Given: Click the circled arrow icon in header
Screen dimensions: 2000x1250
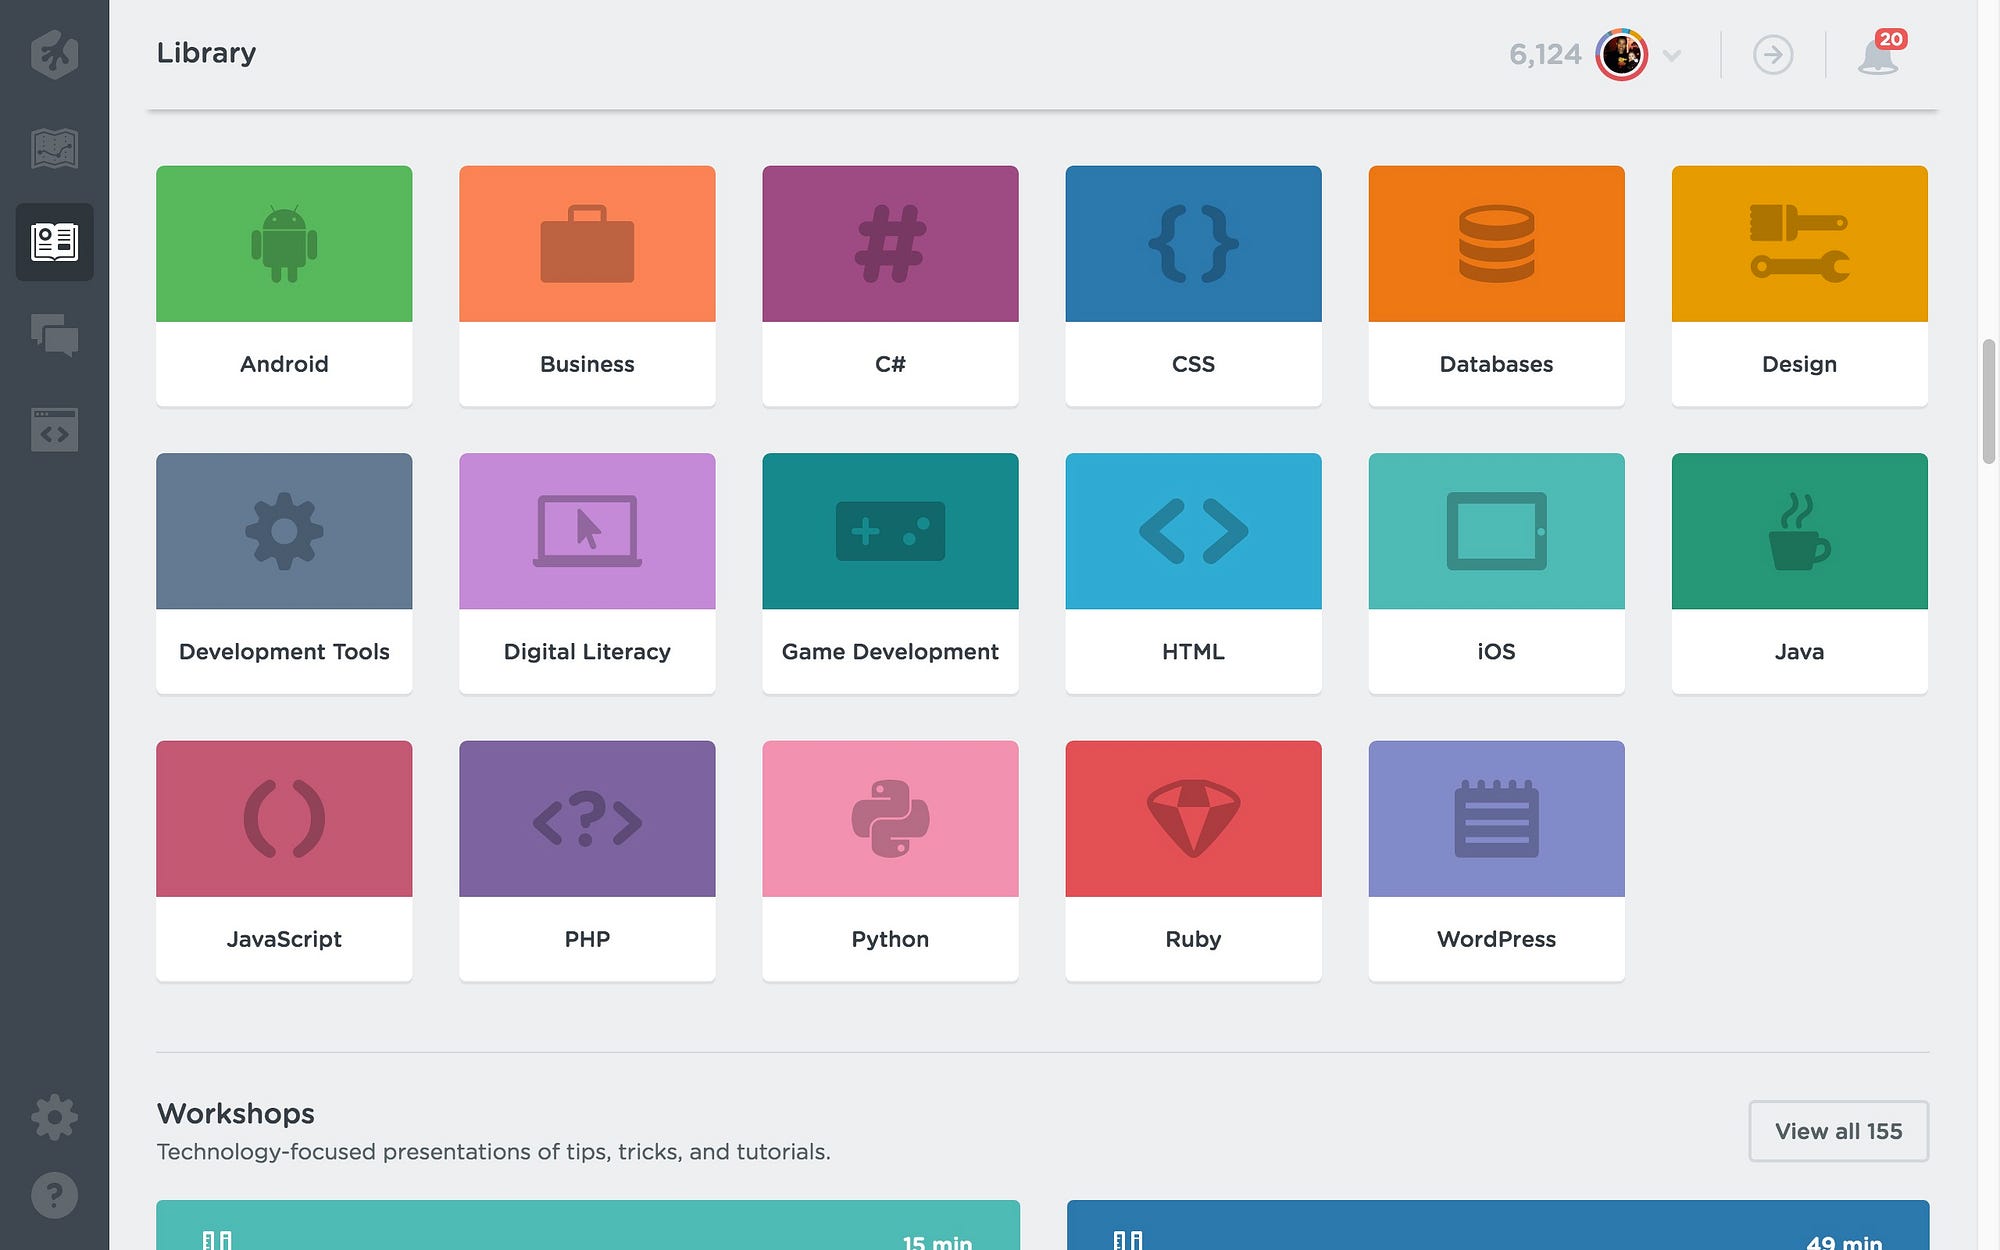Looking at the screenshot, I should tap(1773, 54).
